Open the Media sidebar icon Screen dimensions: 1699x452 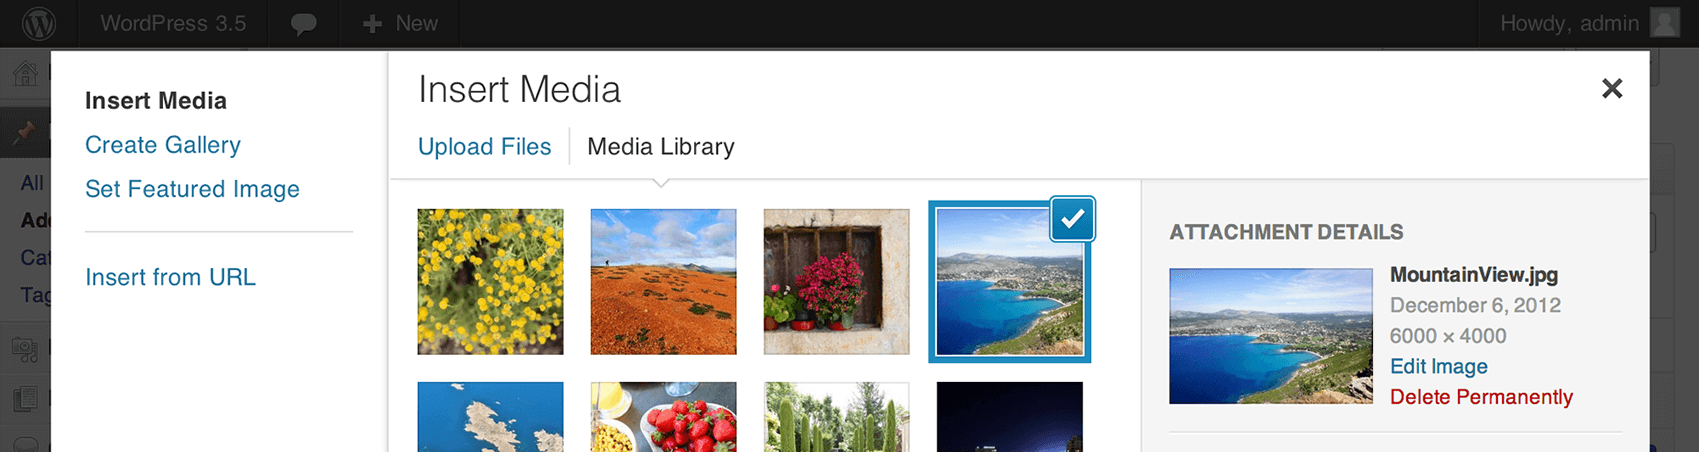[25, 350]
